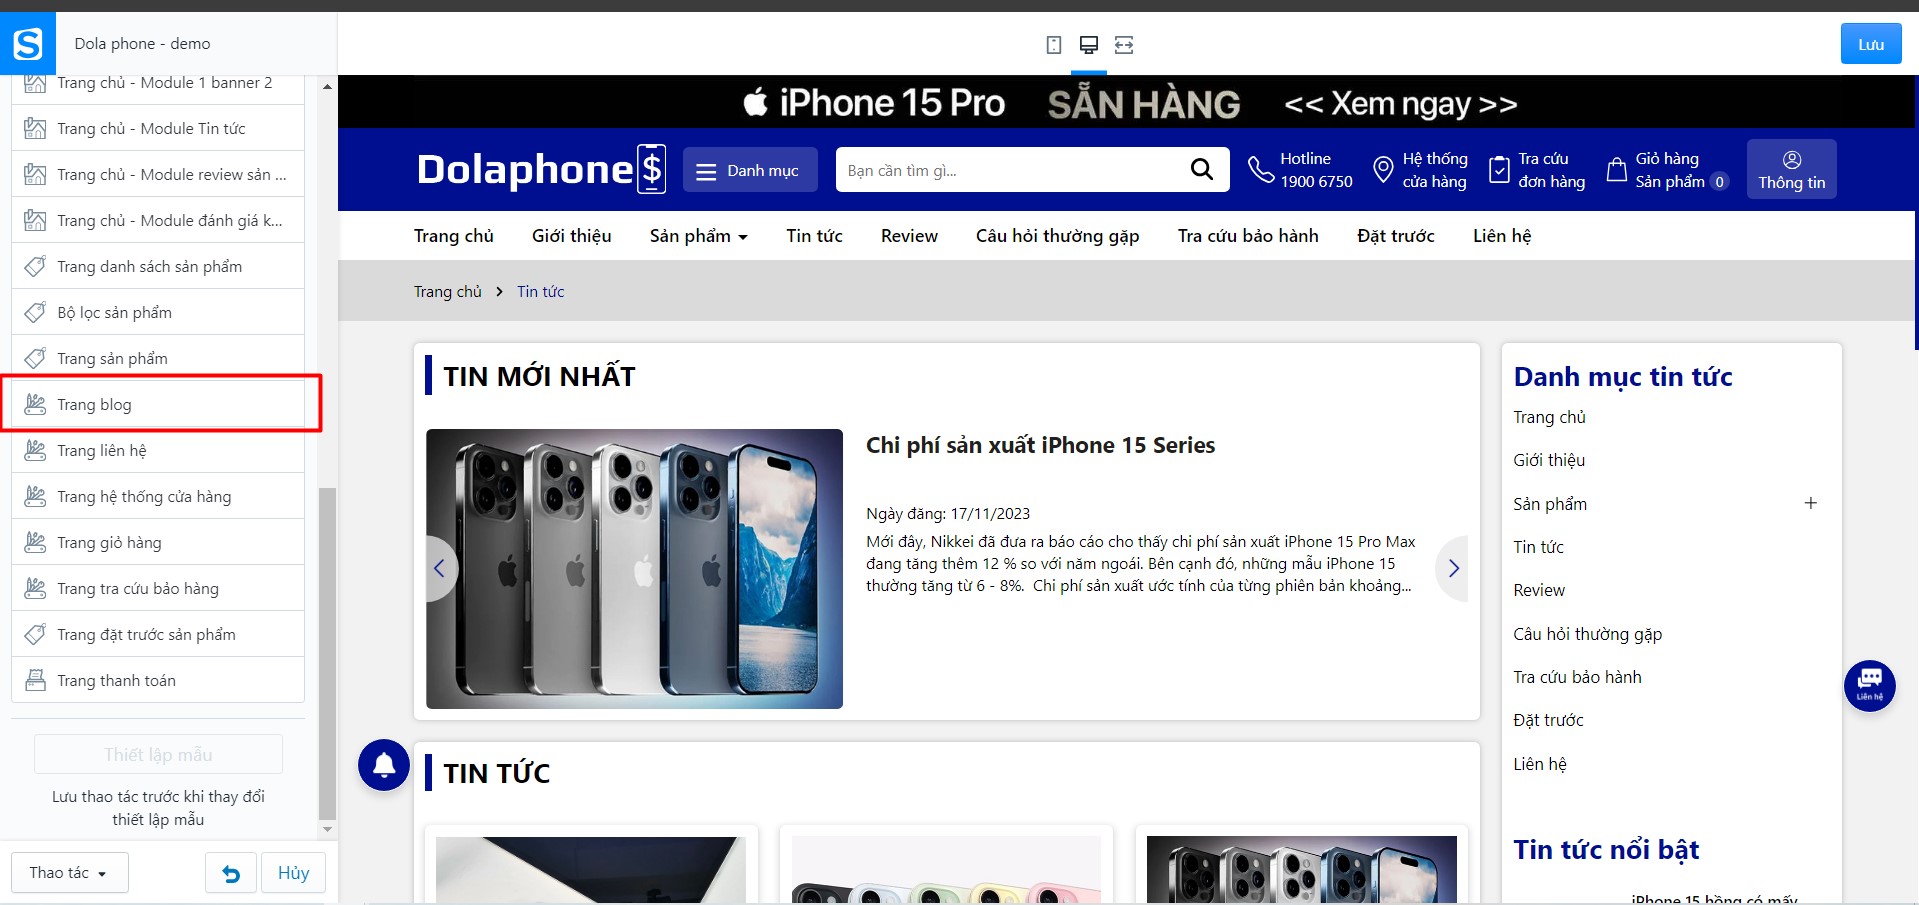Switch preview to mobile device view
The height and width of the screenshot is (905, 1919).
(1053, 45)
